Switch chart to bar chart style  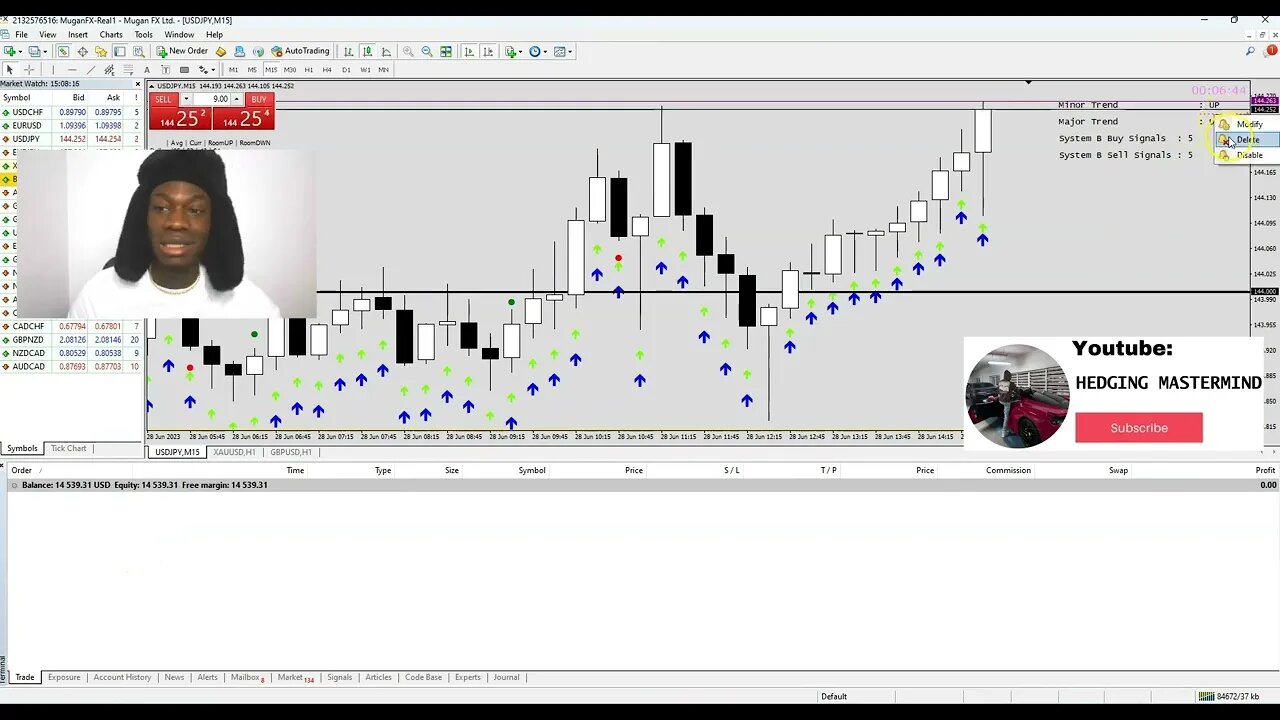pos(348,51)
